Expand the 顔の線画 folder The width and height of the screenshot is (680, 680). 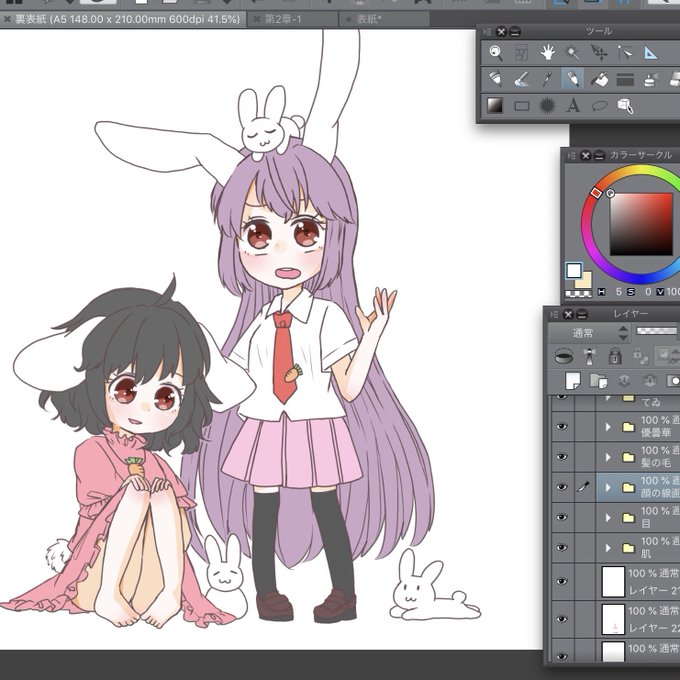(x=608, y=487)
